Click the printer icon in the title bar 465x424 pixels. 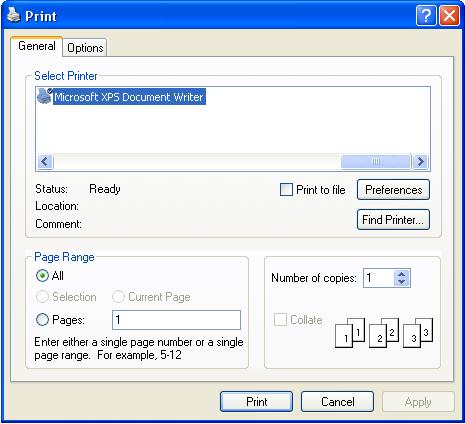pyautogui.click(x=14, y=15)
